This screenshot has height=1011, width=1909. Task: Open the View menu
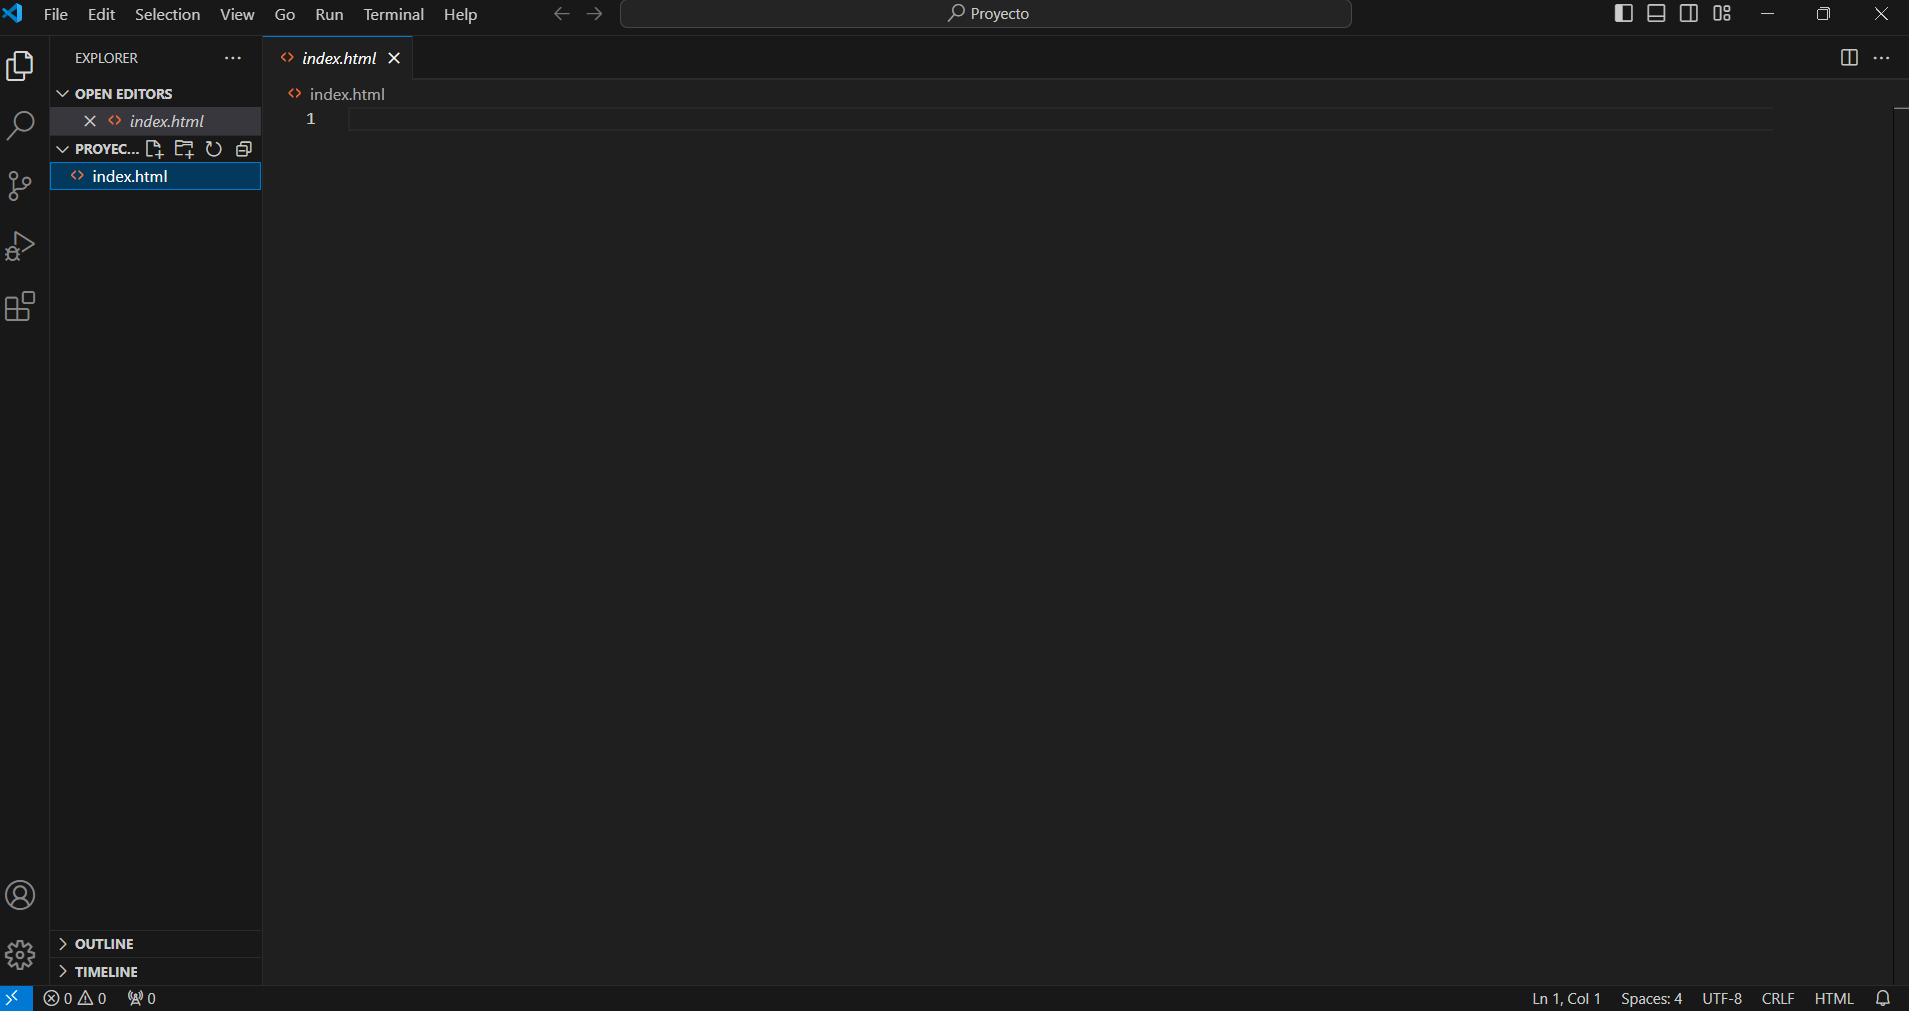(237, 14)
